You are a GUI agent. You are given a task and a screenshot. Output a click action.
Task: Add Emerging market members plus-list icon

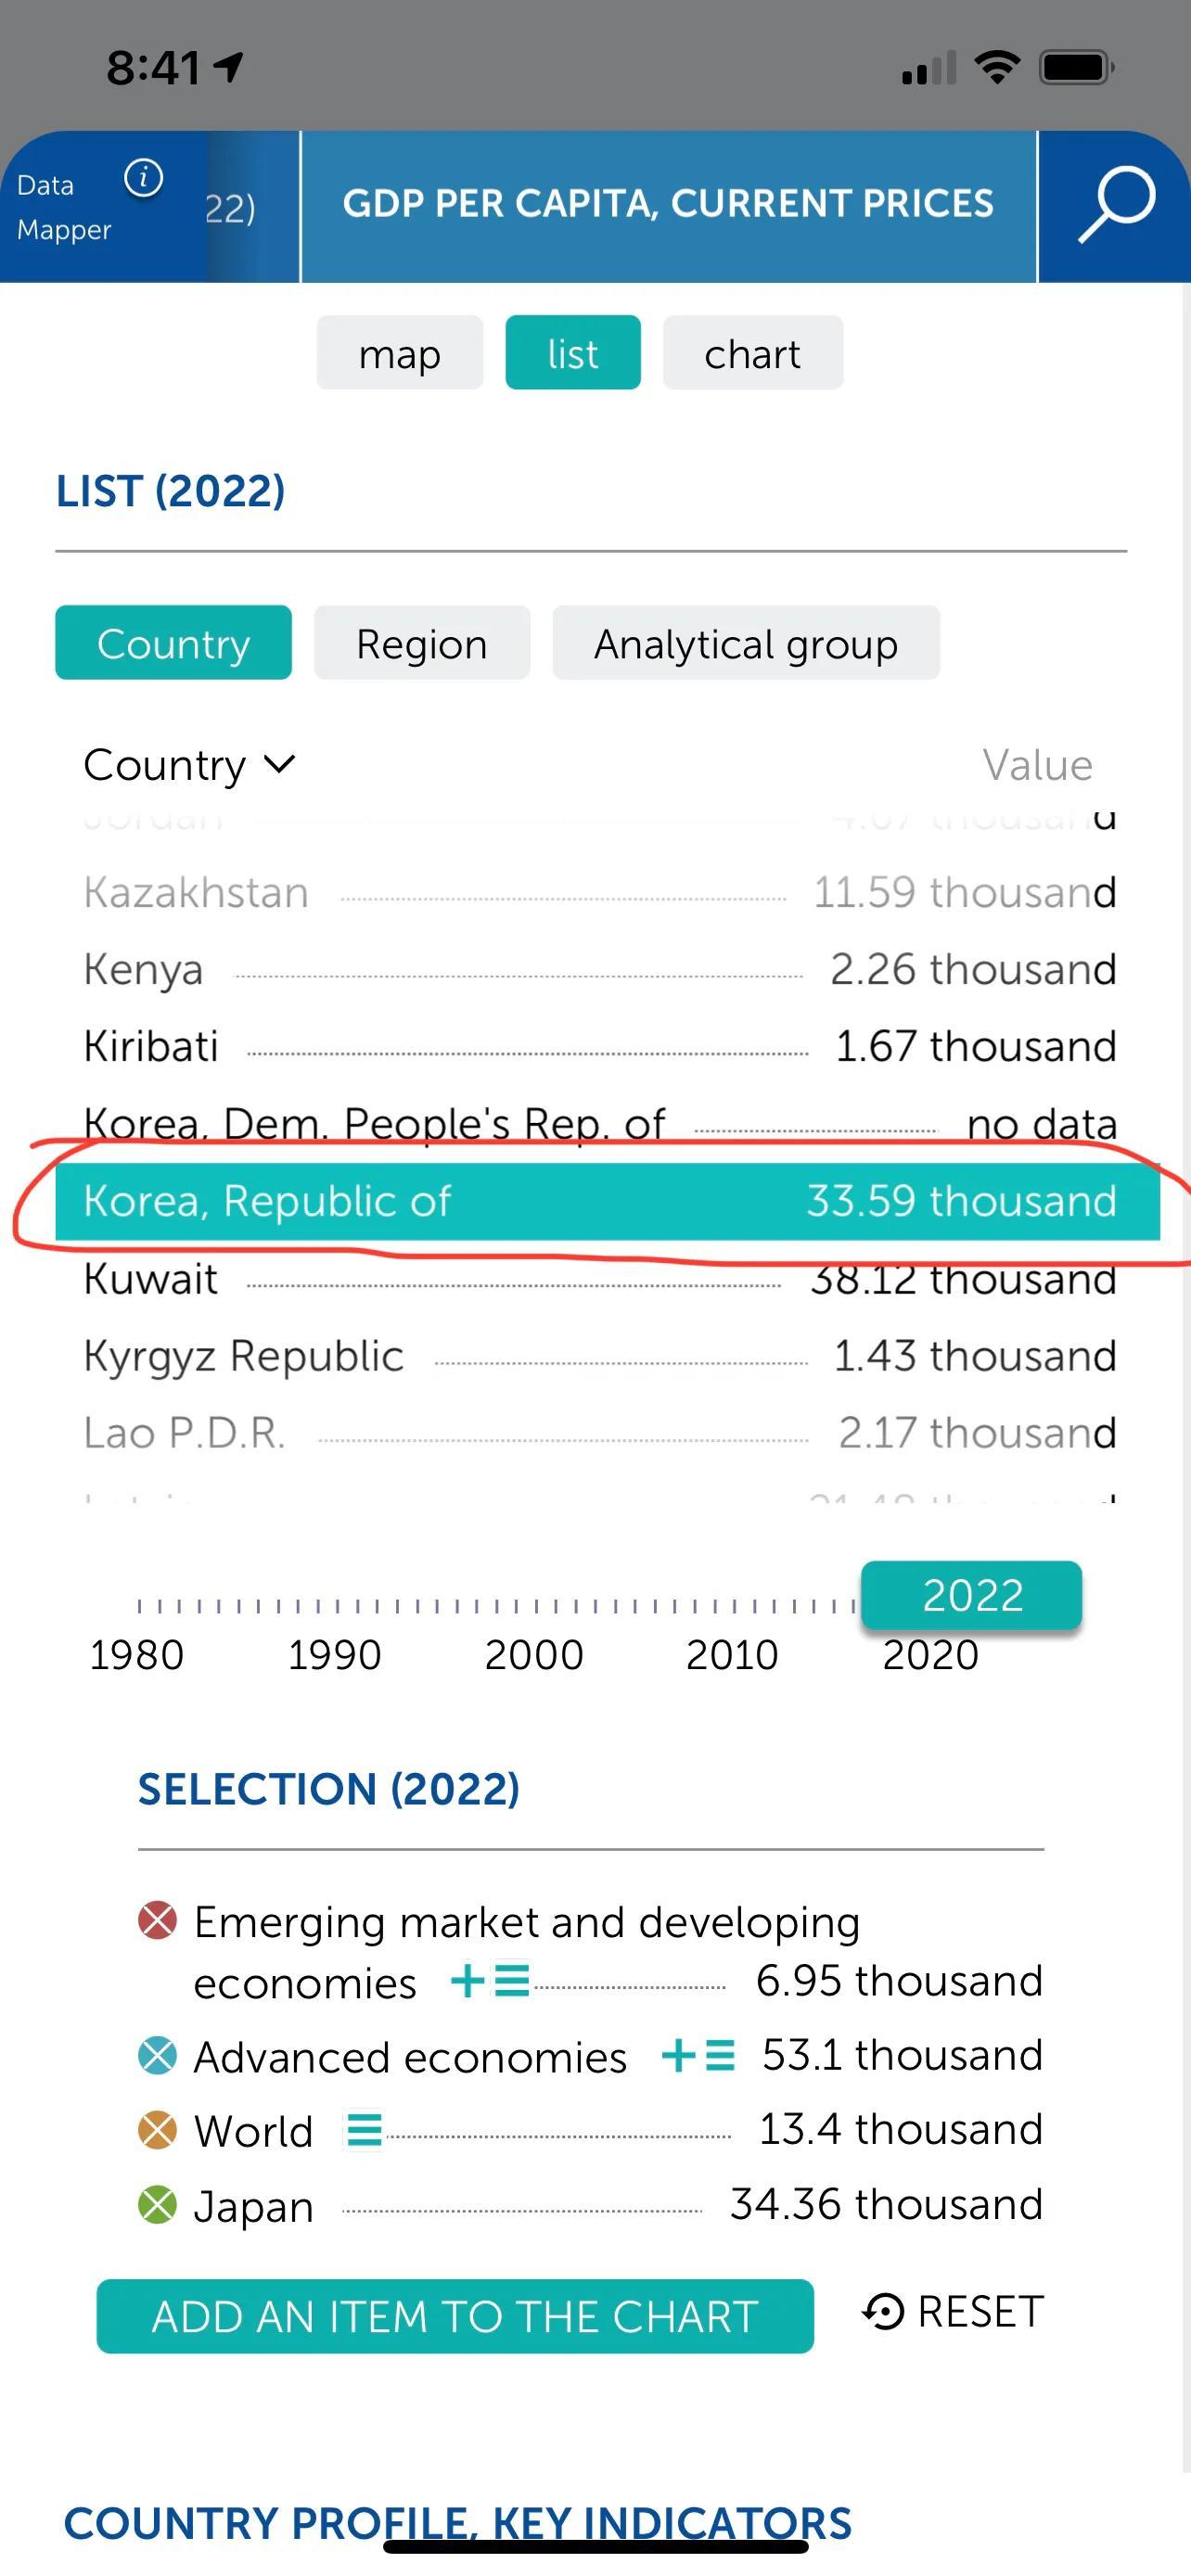click(490, 1980)
